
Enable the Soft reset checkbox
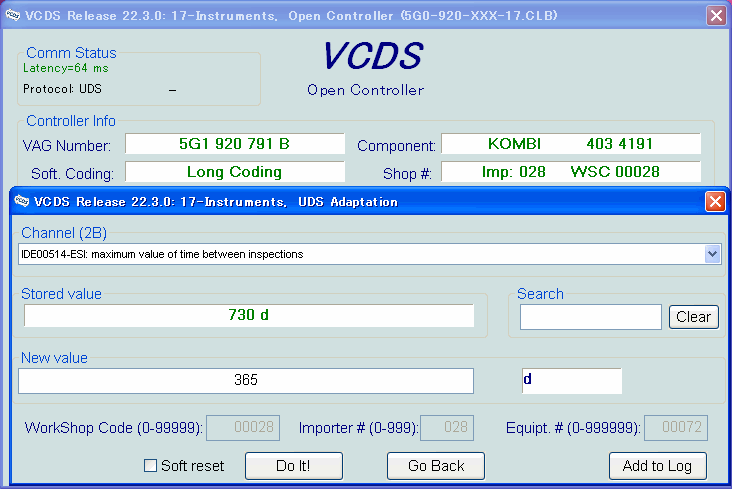coord(150,466)
